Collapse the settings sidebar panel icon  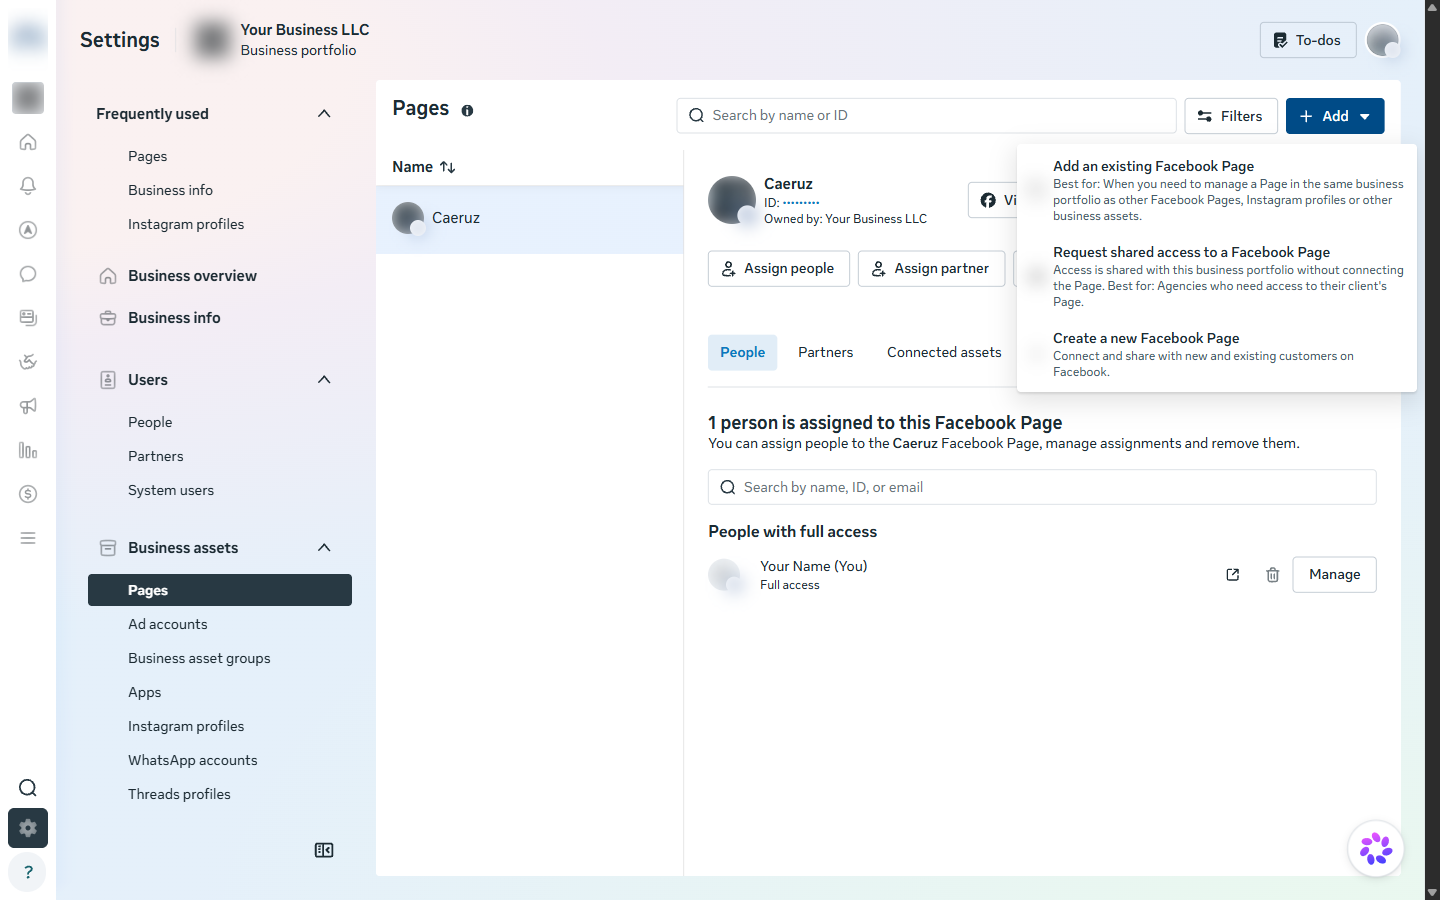[x=324, y=850]
